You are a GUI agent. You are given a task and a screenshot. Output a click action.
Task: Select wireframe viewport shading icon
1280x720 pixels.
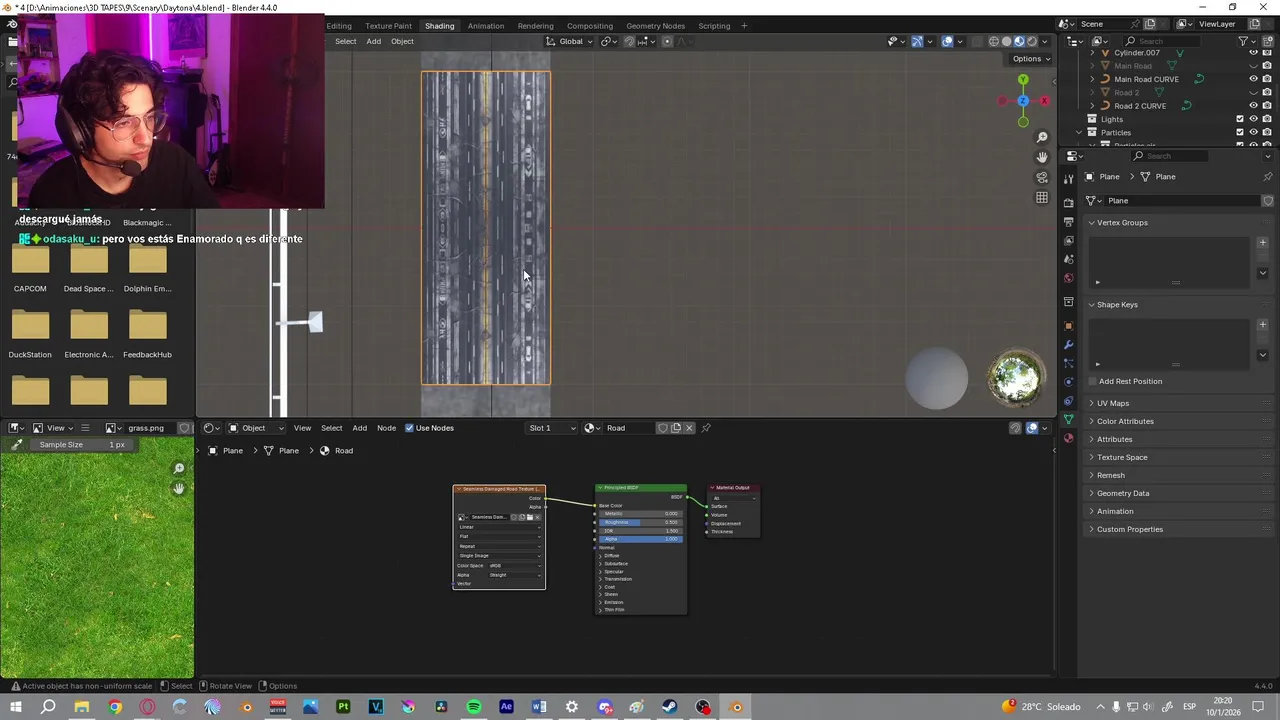(x=993, y=41)
